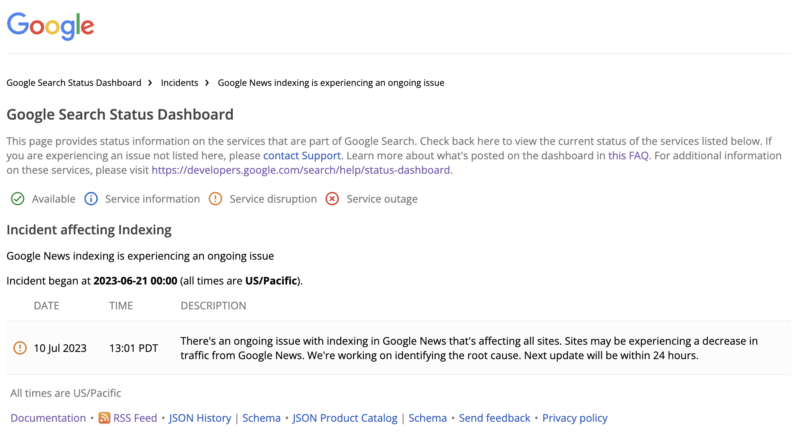This screenshot has width=796, height=445.
Task: Open the contact Support link
Action: click(x=302, y=156)
